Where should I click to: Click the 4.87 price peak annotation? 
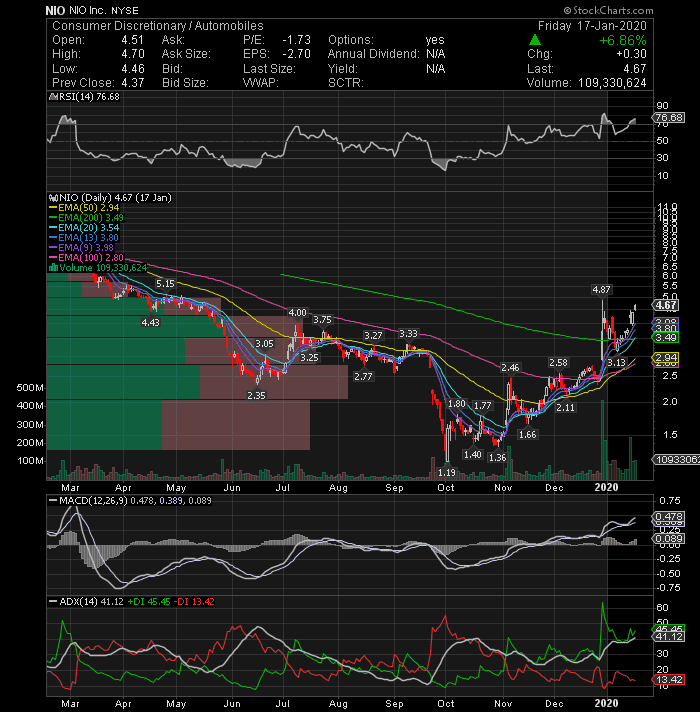(601, 290)
